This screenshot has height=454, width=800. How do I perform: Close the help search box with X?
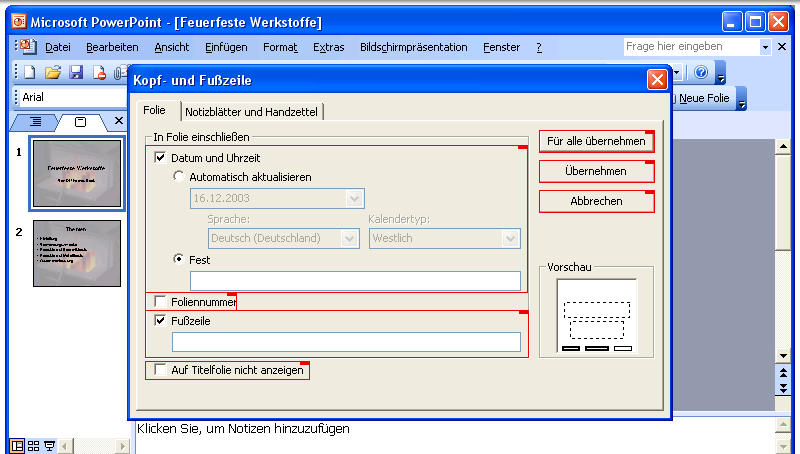coord(782,47)
